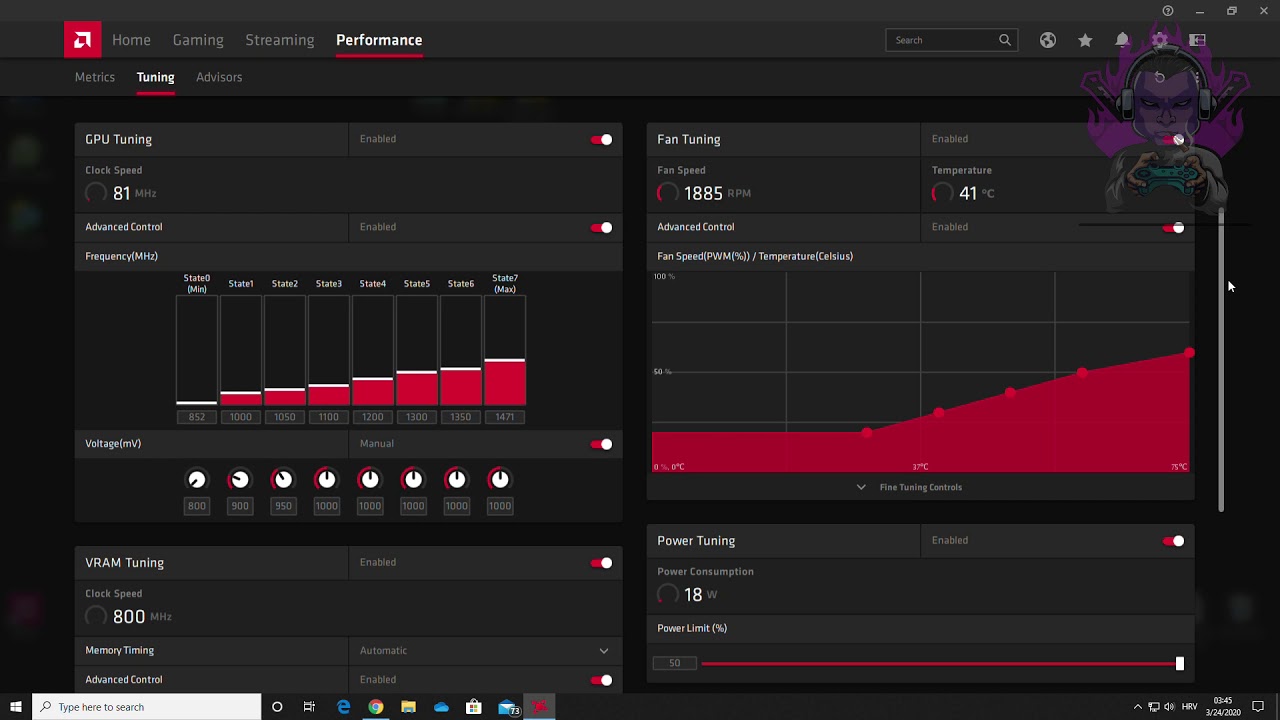Screen dimensions: 1280x720
Task: Click the HRV language indicator
Action: [x=1190, y=707]
